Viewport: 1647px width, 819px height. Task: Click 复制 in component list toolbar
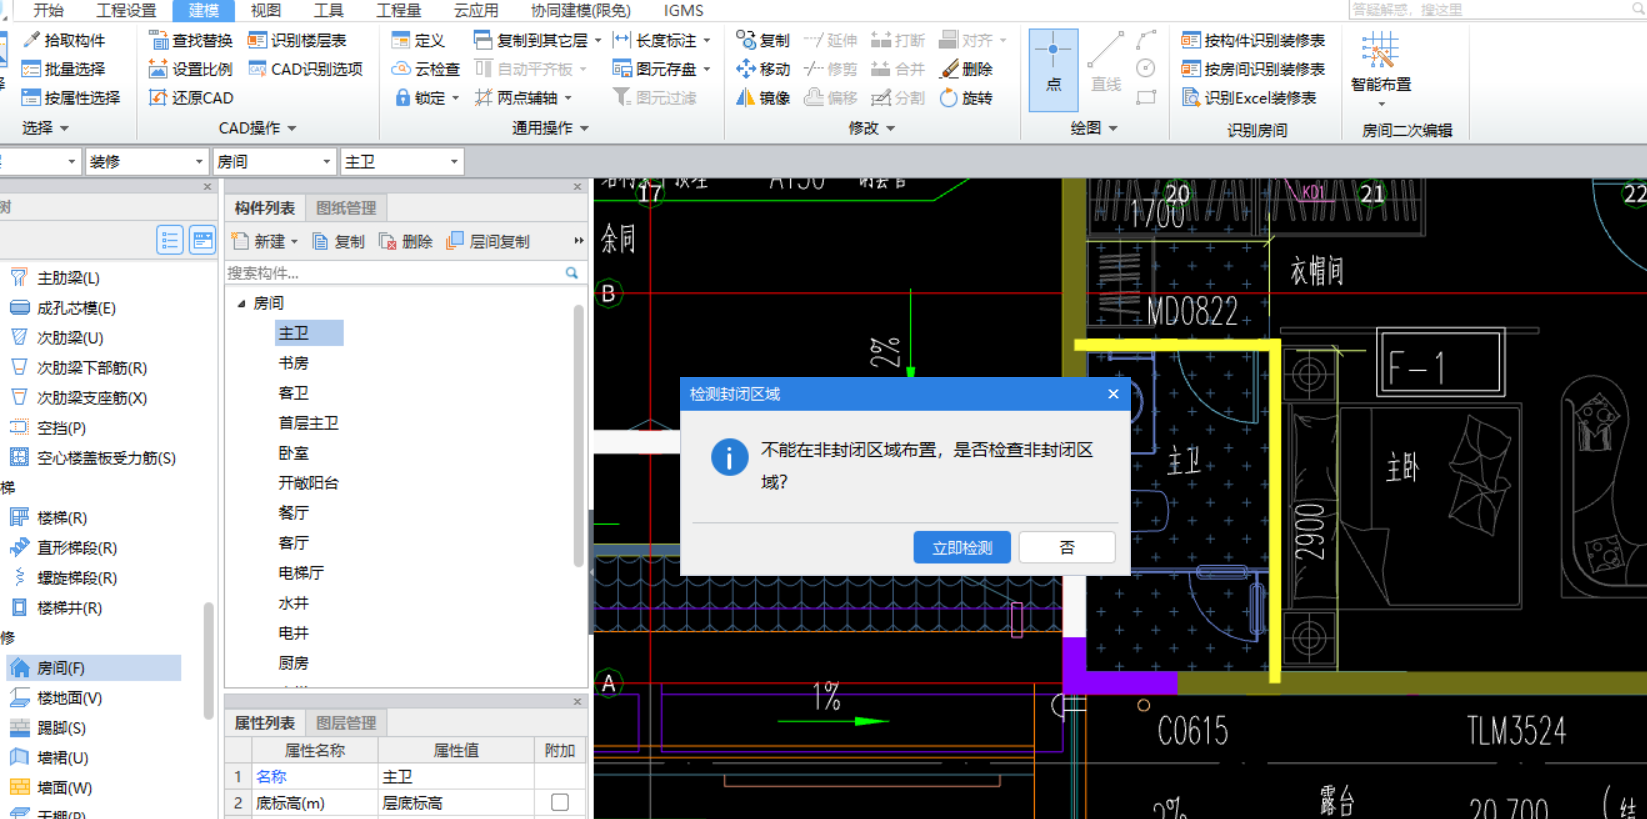(x=338, y=241)
